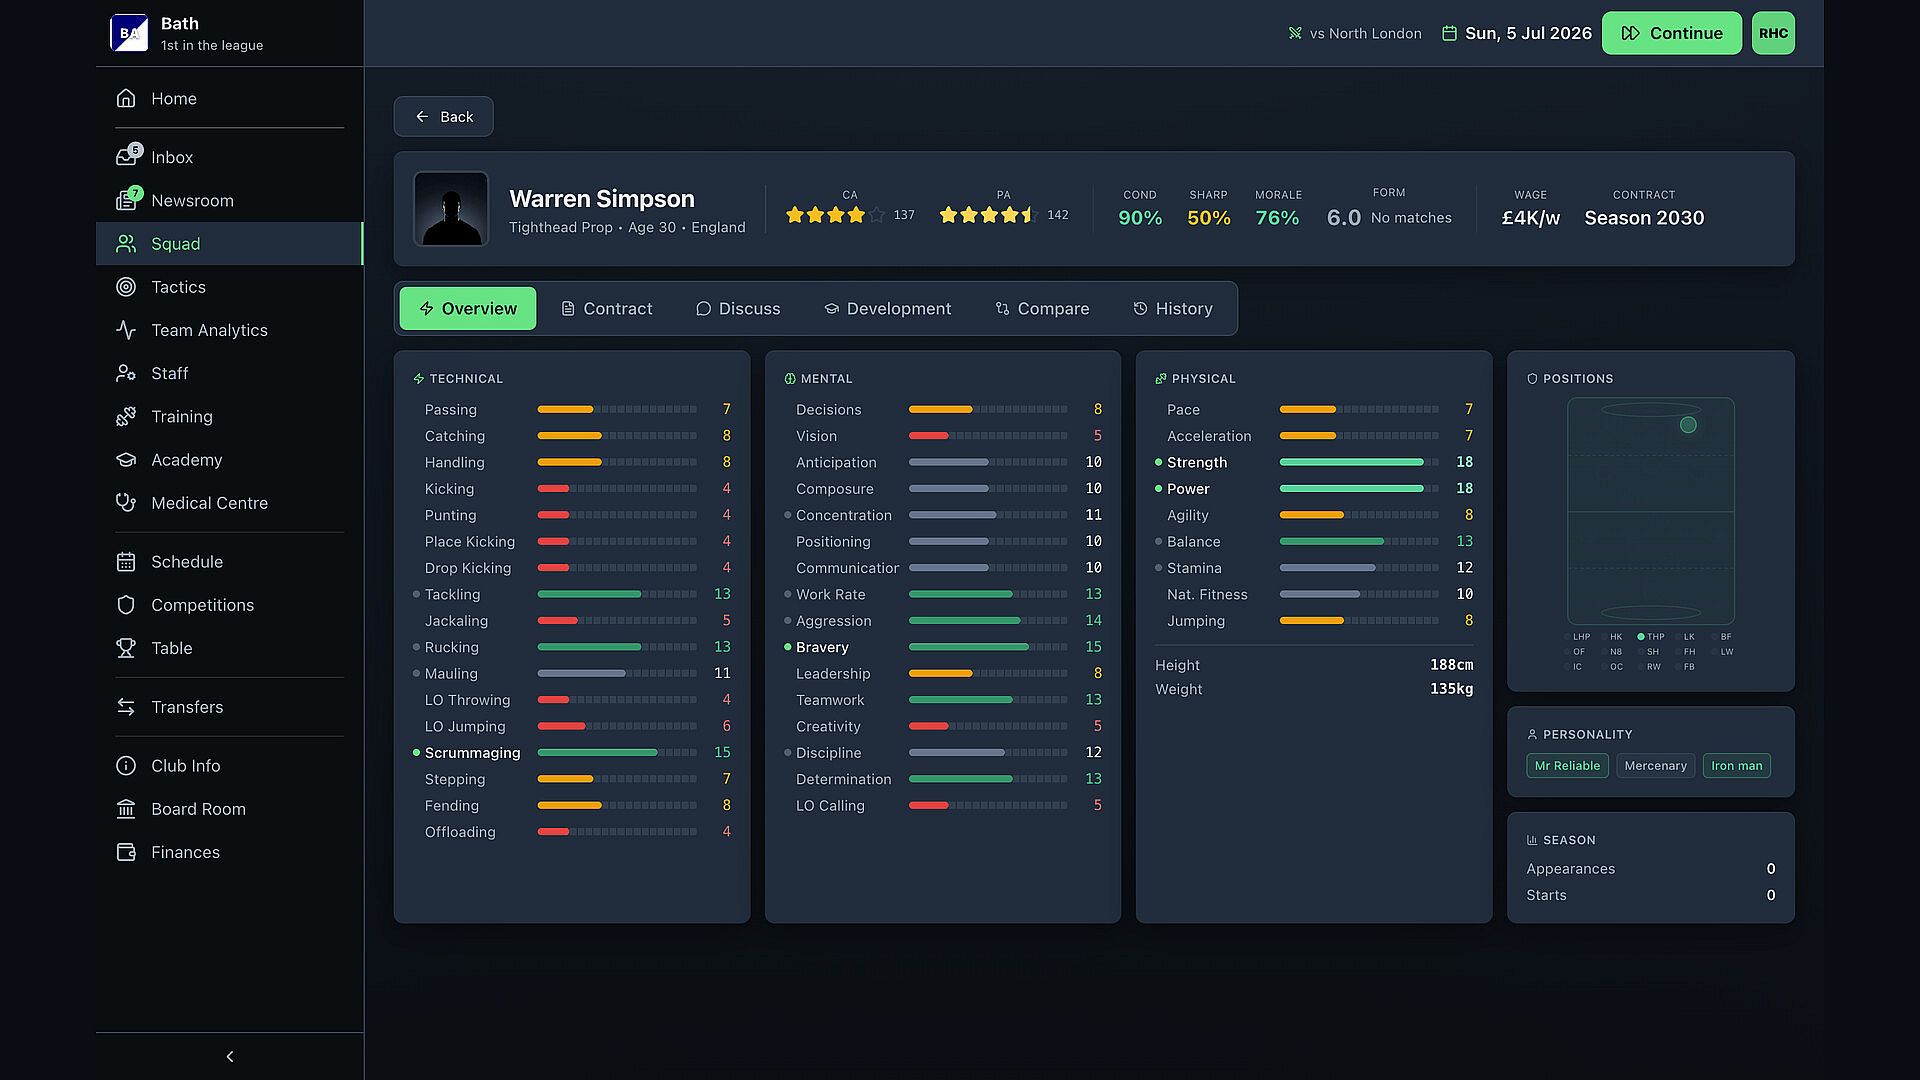The height and width of the screenshot is (1080, 1920).
Task: Go back with the Back button
Action: pos(443,117)
